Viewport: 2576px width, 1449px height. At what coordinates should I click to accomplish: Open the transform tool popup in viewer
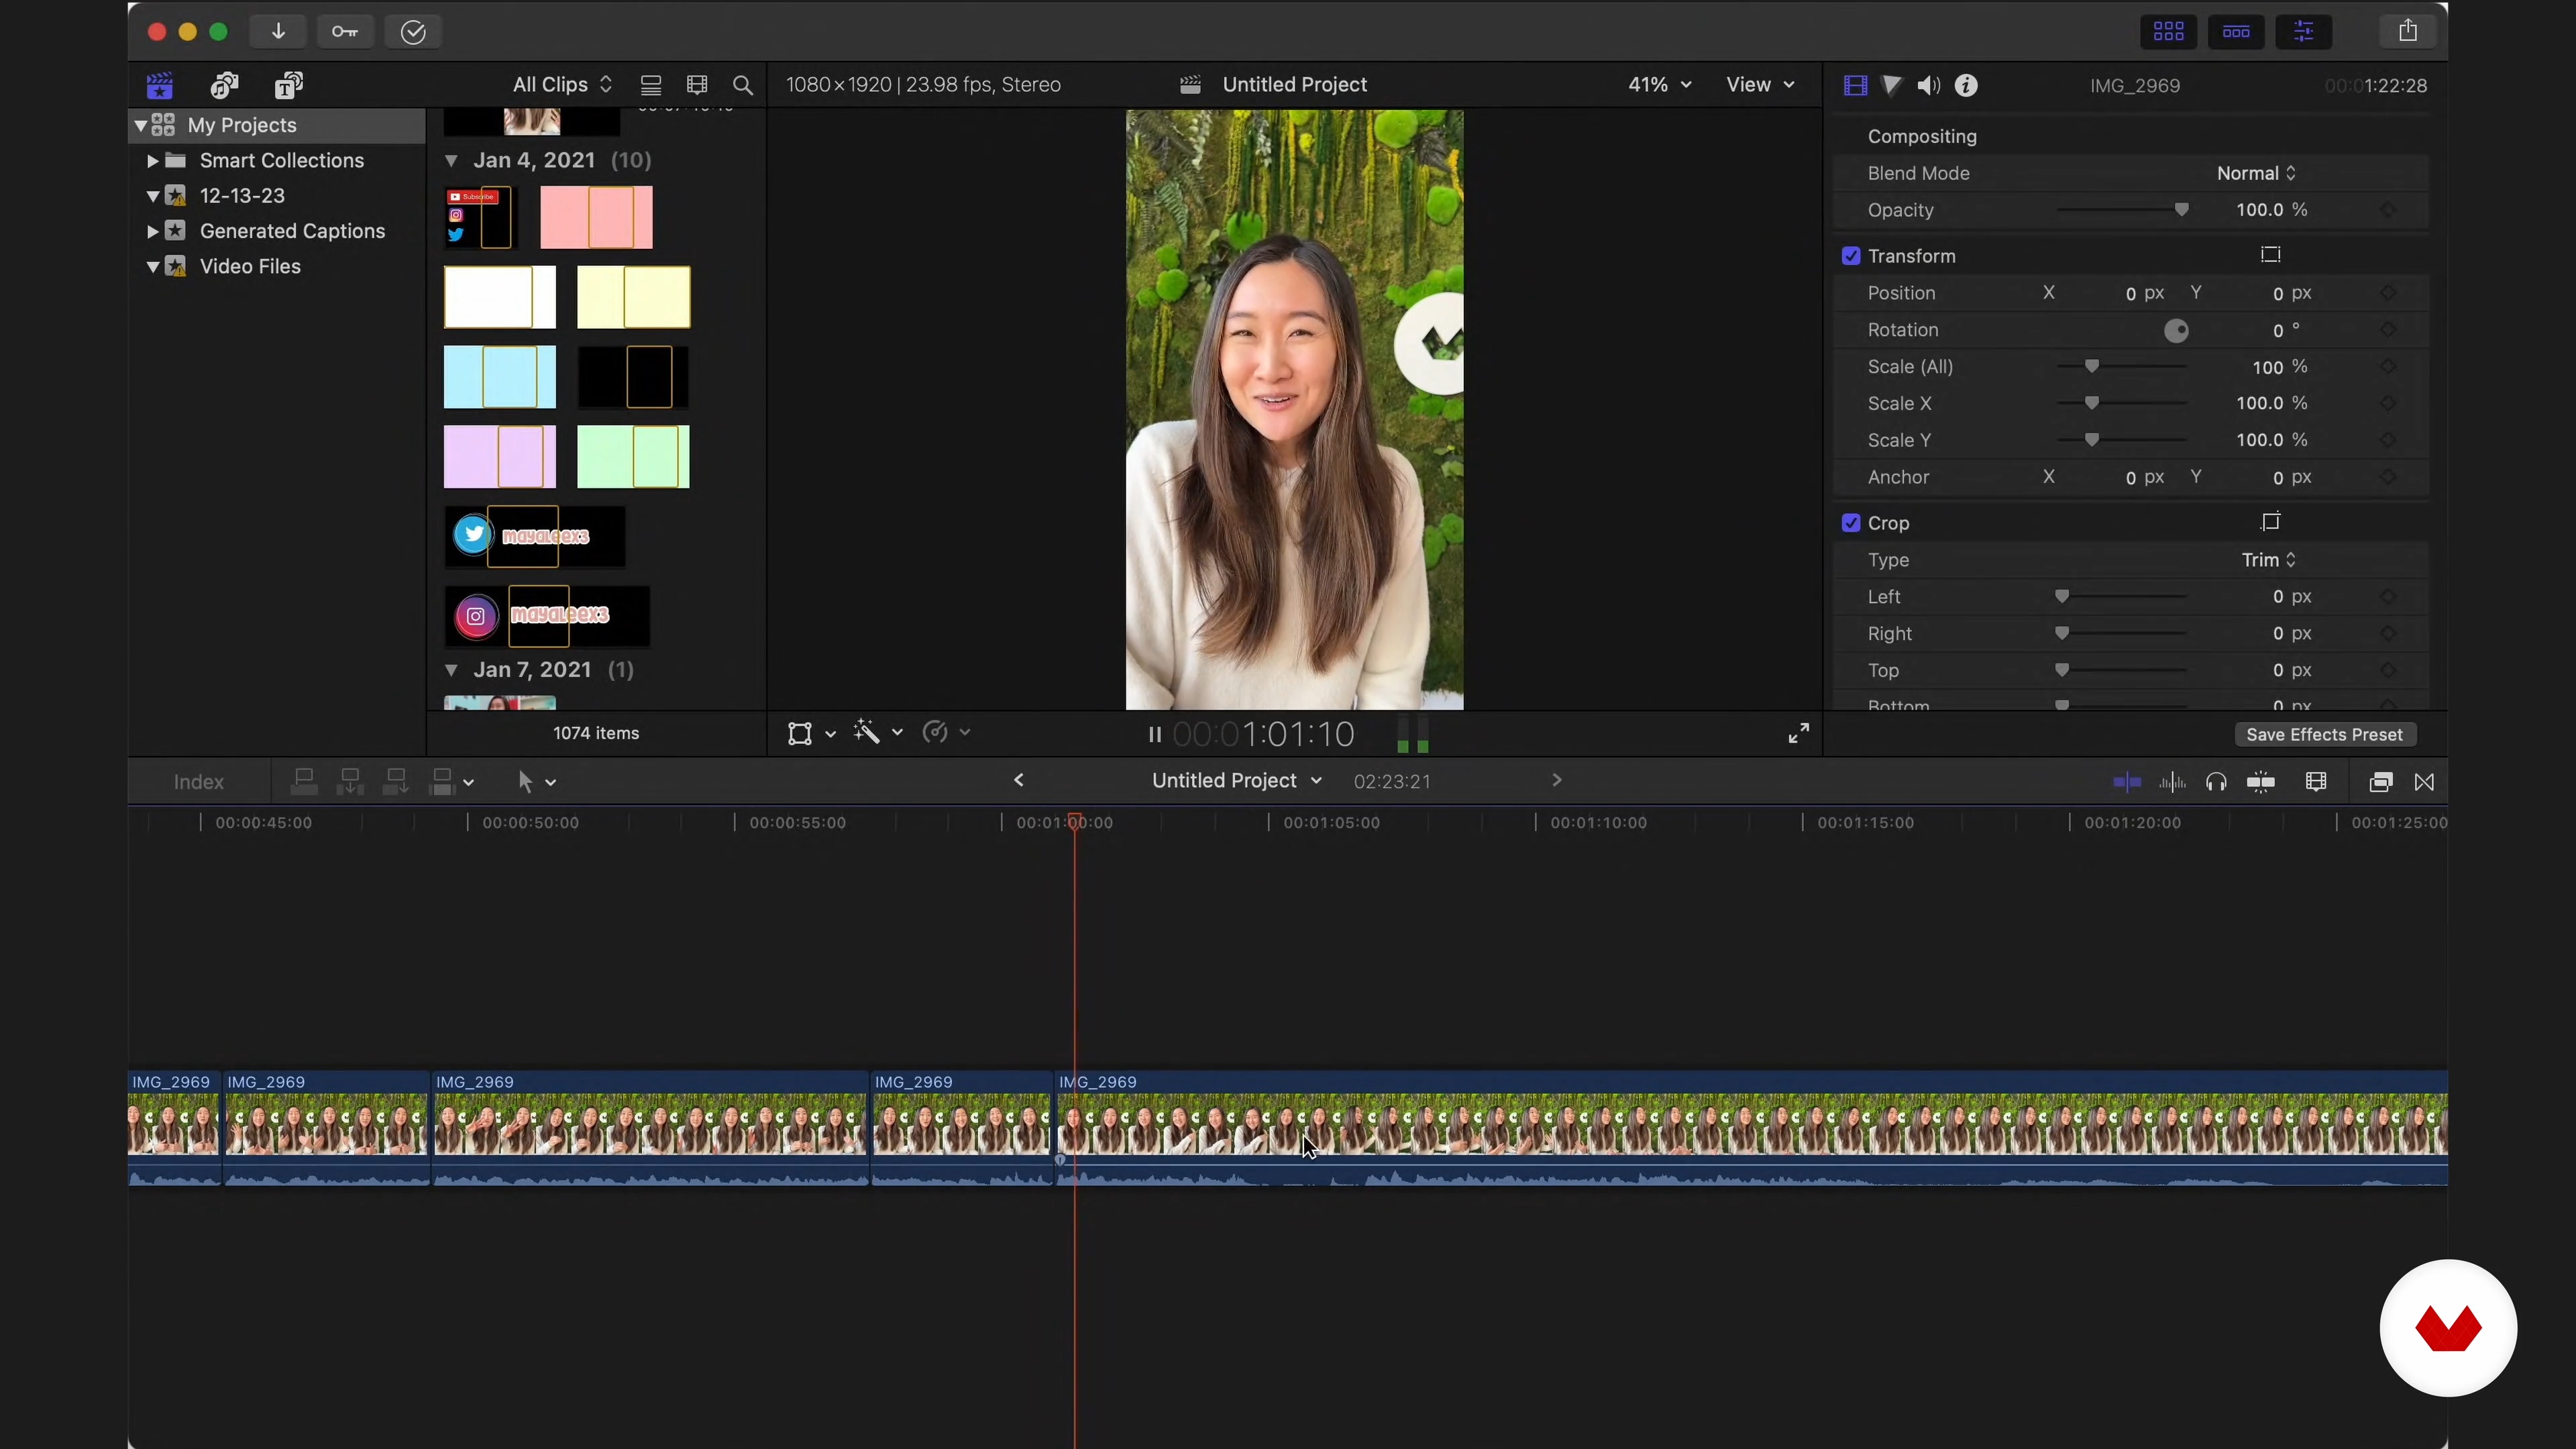pos(811,734)
